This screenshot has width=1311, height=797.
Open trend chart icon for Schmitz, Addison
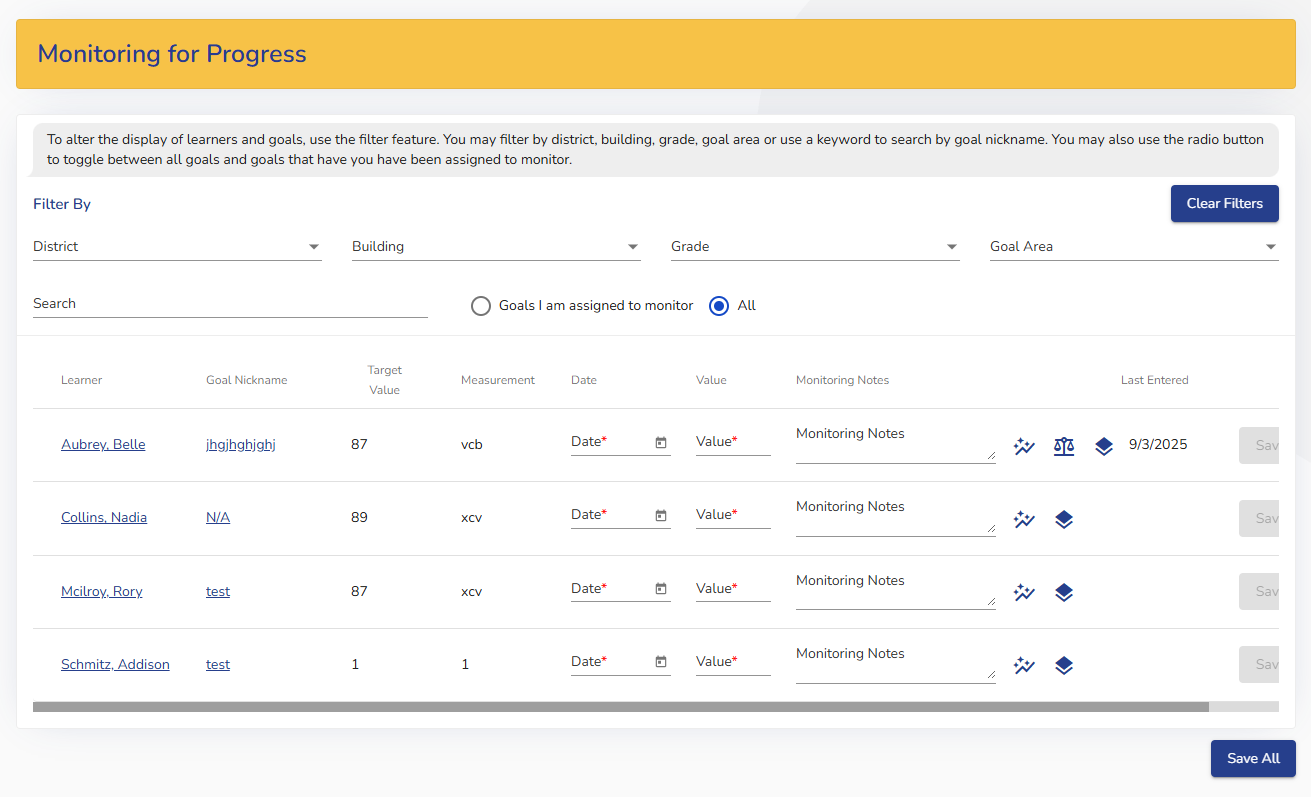(1023, 665)
